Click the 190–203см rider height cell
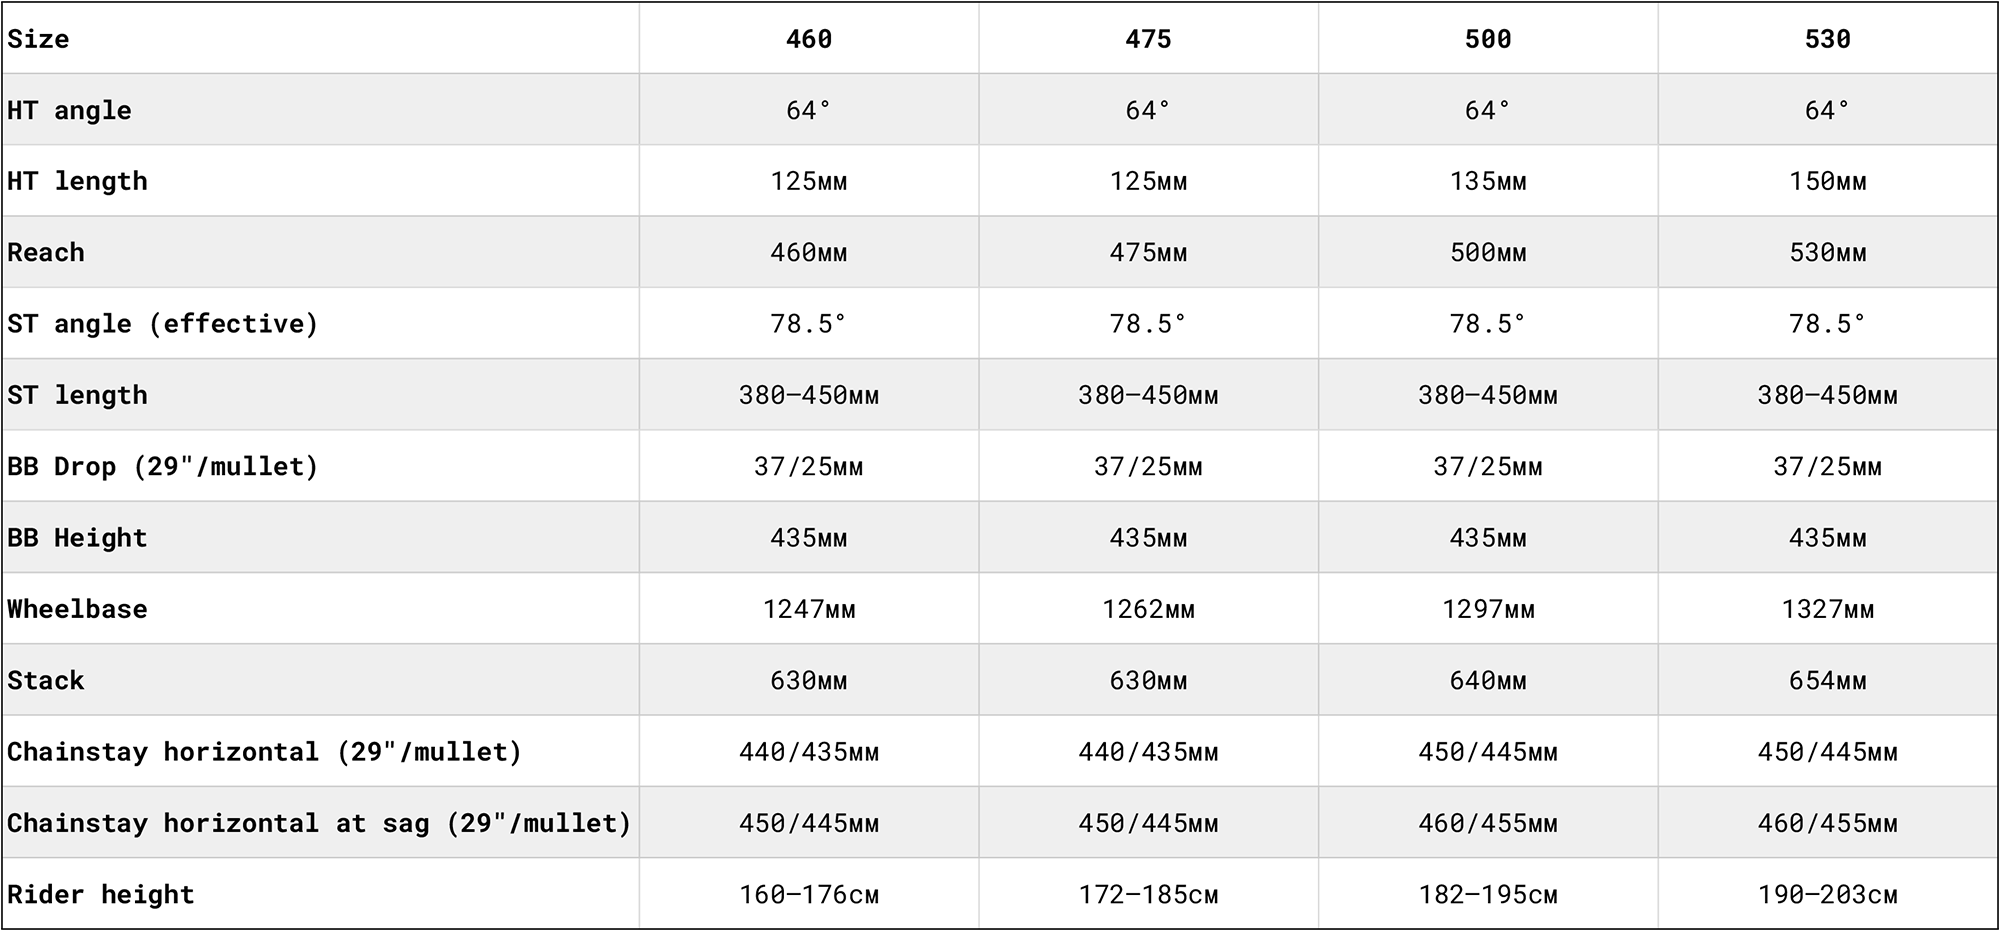The height and width of the screenshot is (931, 2000). point(1827,894)
